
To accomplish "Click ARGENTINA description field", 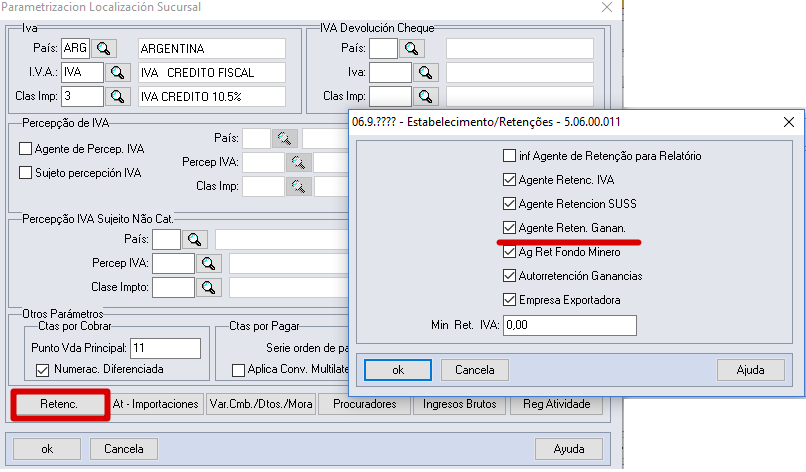I will click(212, 48).
